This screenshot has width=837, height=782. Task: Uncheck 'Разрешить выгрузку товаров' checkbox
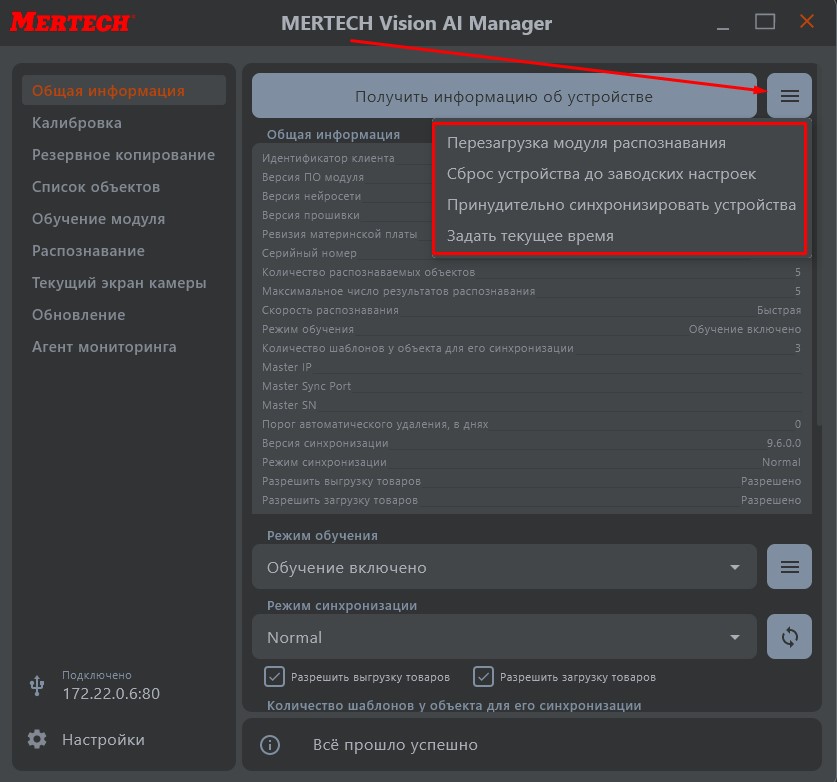click(x=275, y=677)
